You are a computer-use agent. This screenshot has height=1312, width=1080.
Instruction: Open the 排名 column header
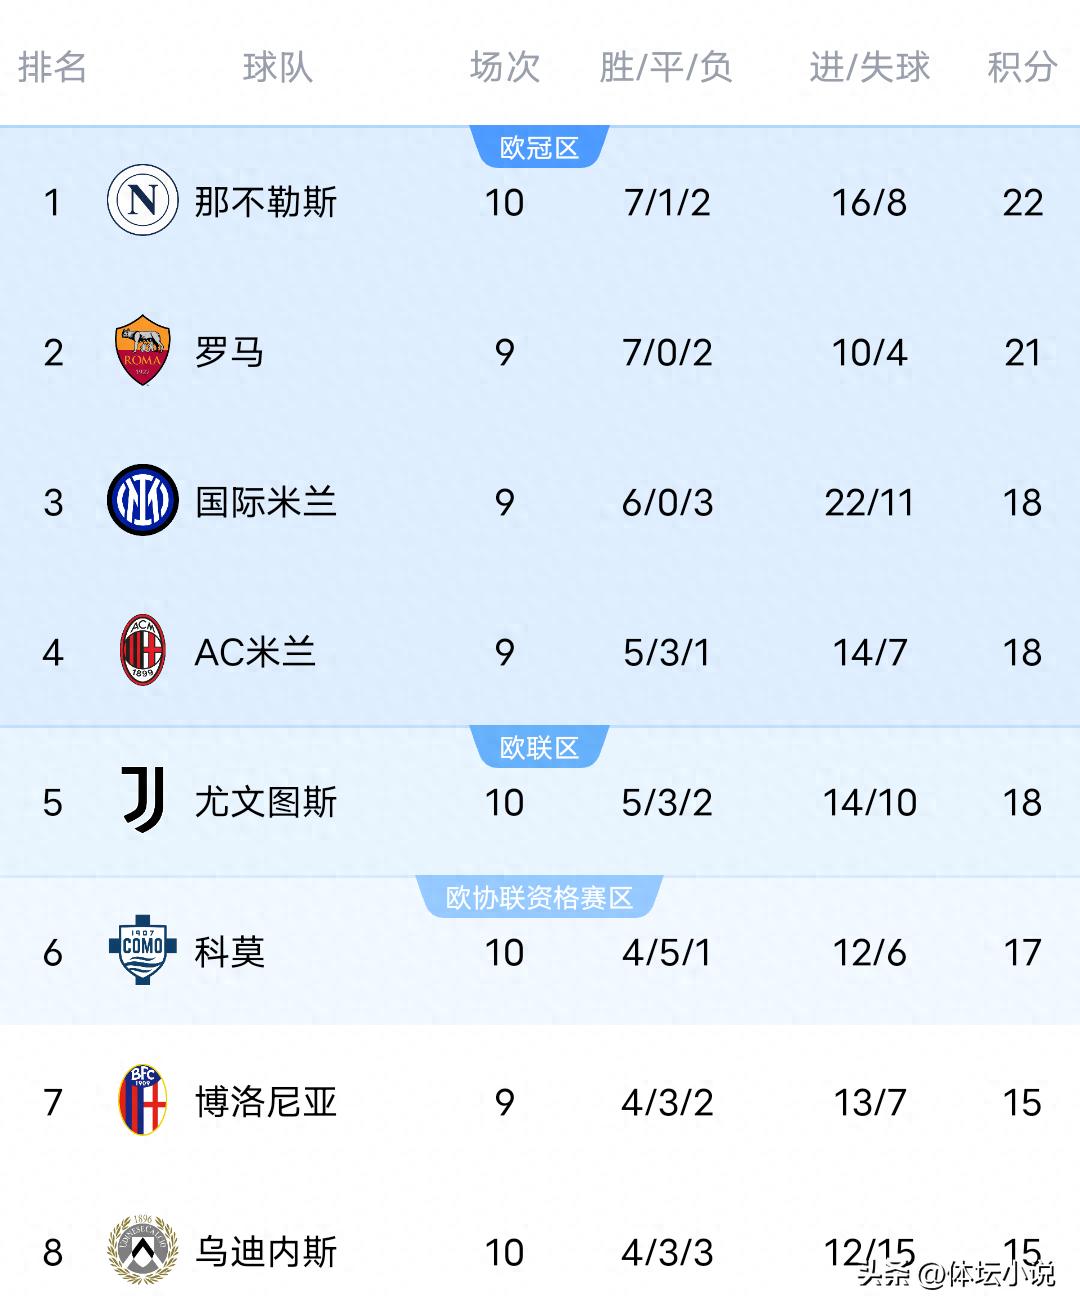click(x=52, y=69)
